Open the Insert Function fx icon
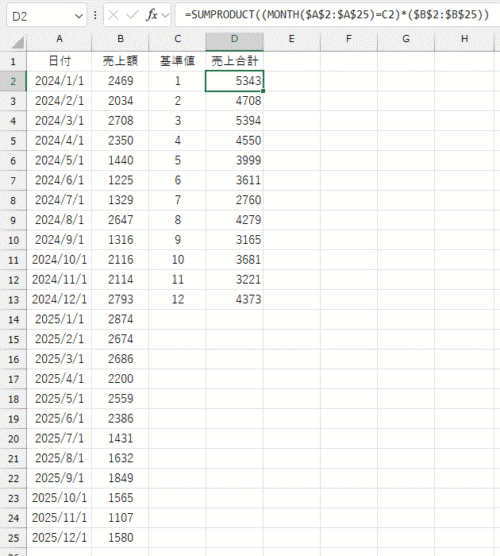This screenshot has width=500, height=556. (152, 15)
